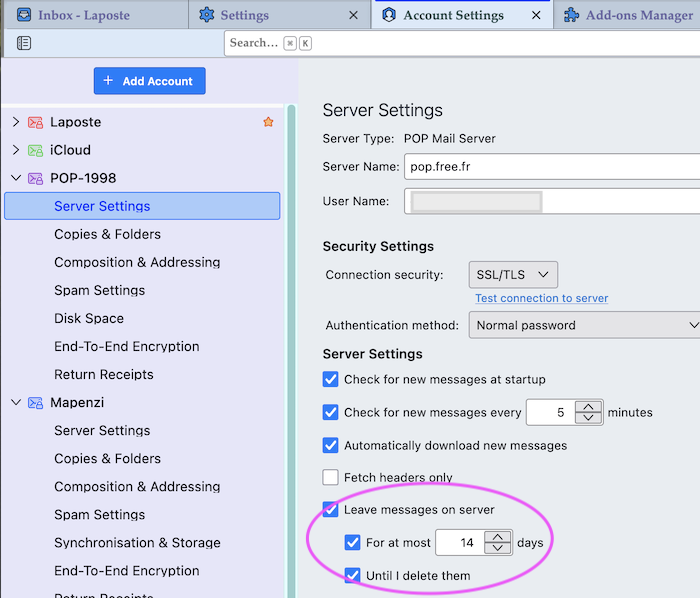Click the Add-ons puzzle piece icon

coord(571,15)
